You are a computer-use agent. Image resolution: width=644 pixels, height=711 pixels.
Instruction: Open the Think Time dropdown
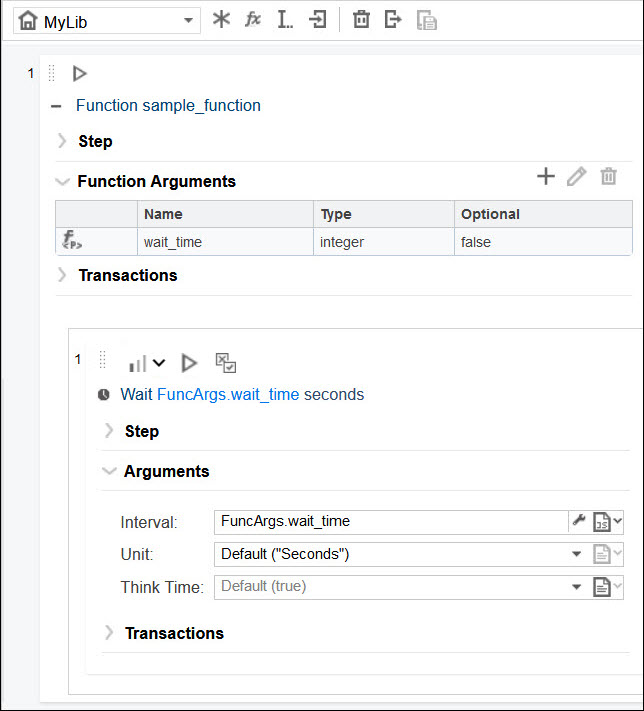(x=576, y=587)
